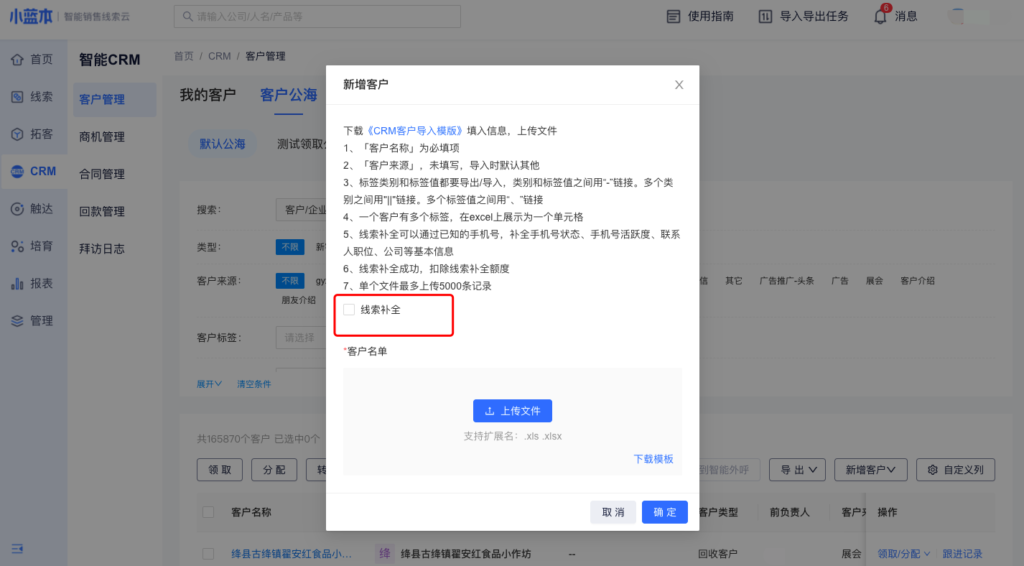Select 商机管理 in CRM menu
The width and height of the screenshot is (1024, 566).
click(x=102, y=137)
